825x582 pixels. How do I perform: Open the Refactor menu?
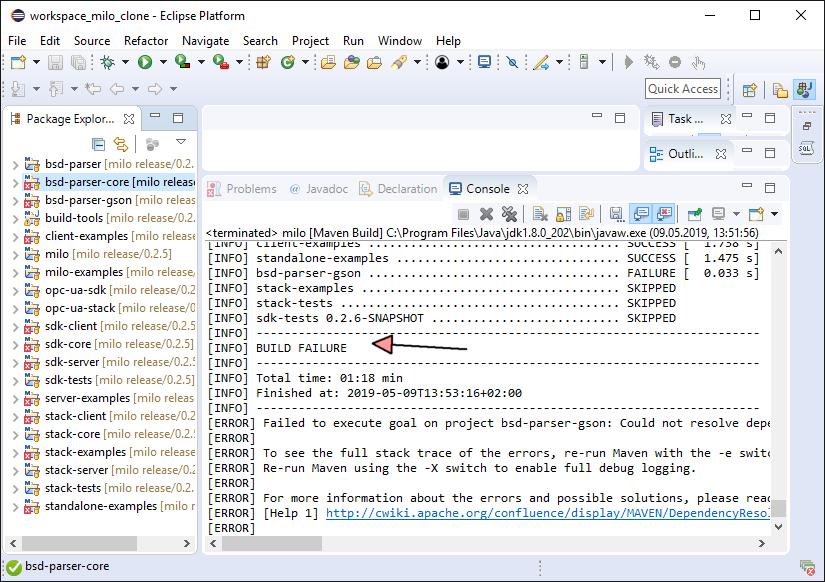coord(146,40)
